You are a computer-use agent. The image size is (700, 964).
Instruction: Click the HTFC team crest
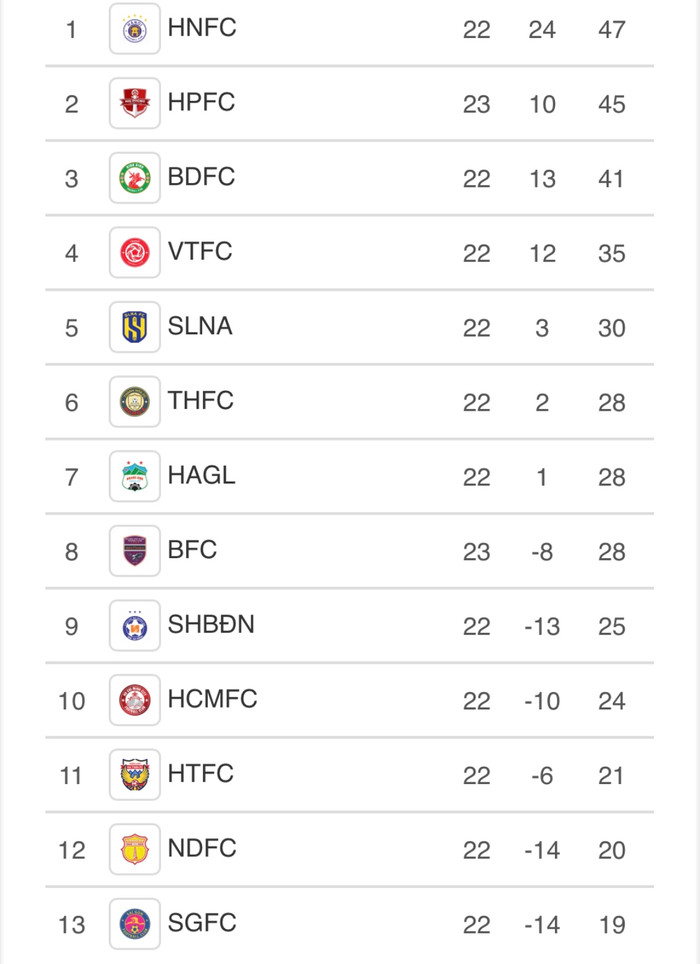click(x=134, y=775)
